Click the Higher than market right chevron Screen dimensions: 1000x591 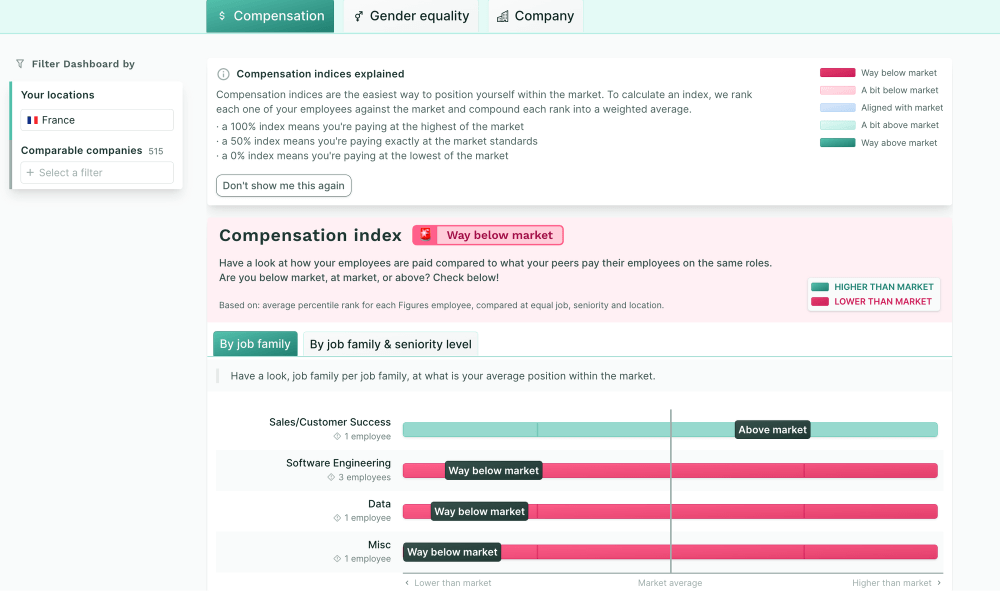[x=938, y=583]
